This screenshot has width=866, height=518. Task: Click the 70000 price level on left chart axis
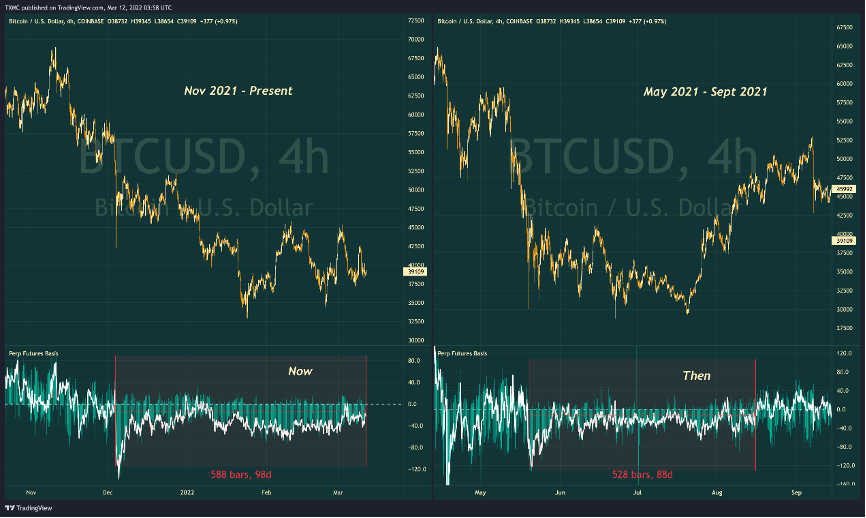pos(416,40)
